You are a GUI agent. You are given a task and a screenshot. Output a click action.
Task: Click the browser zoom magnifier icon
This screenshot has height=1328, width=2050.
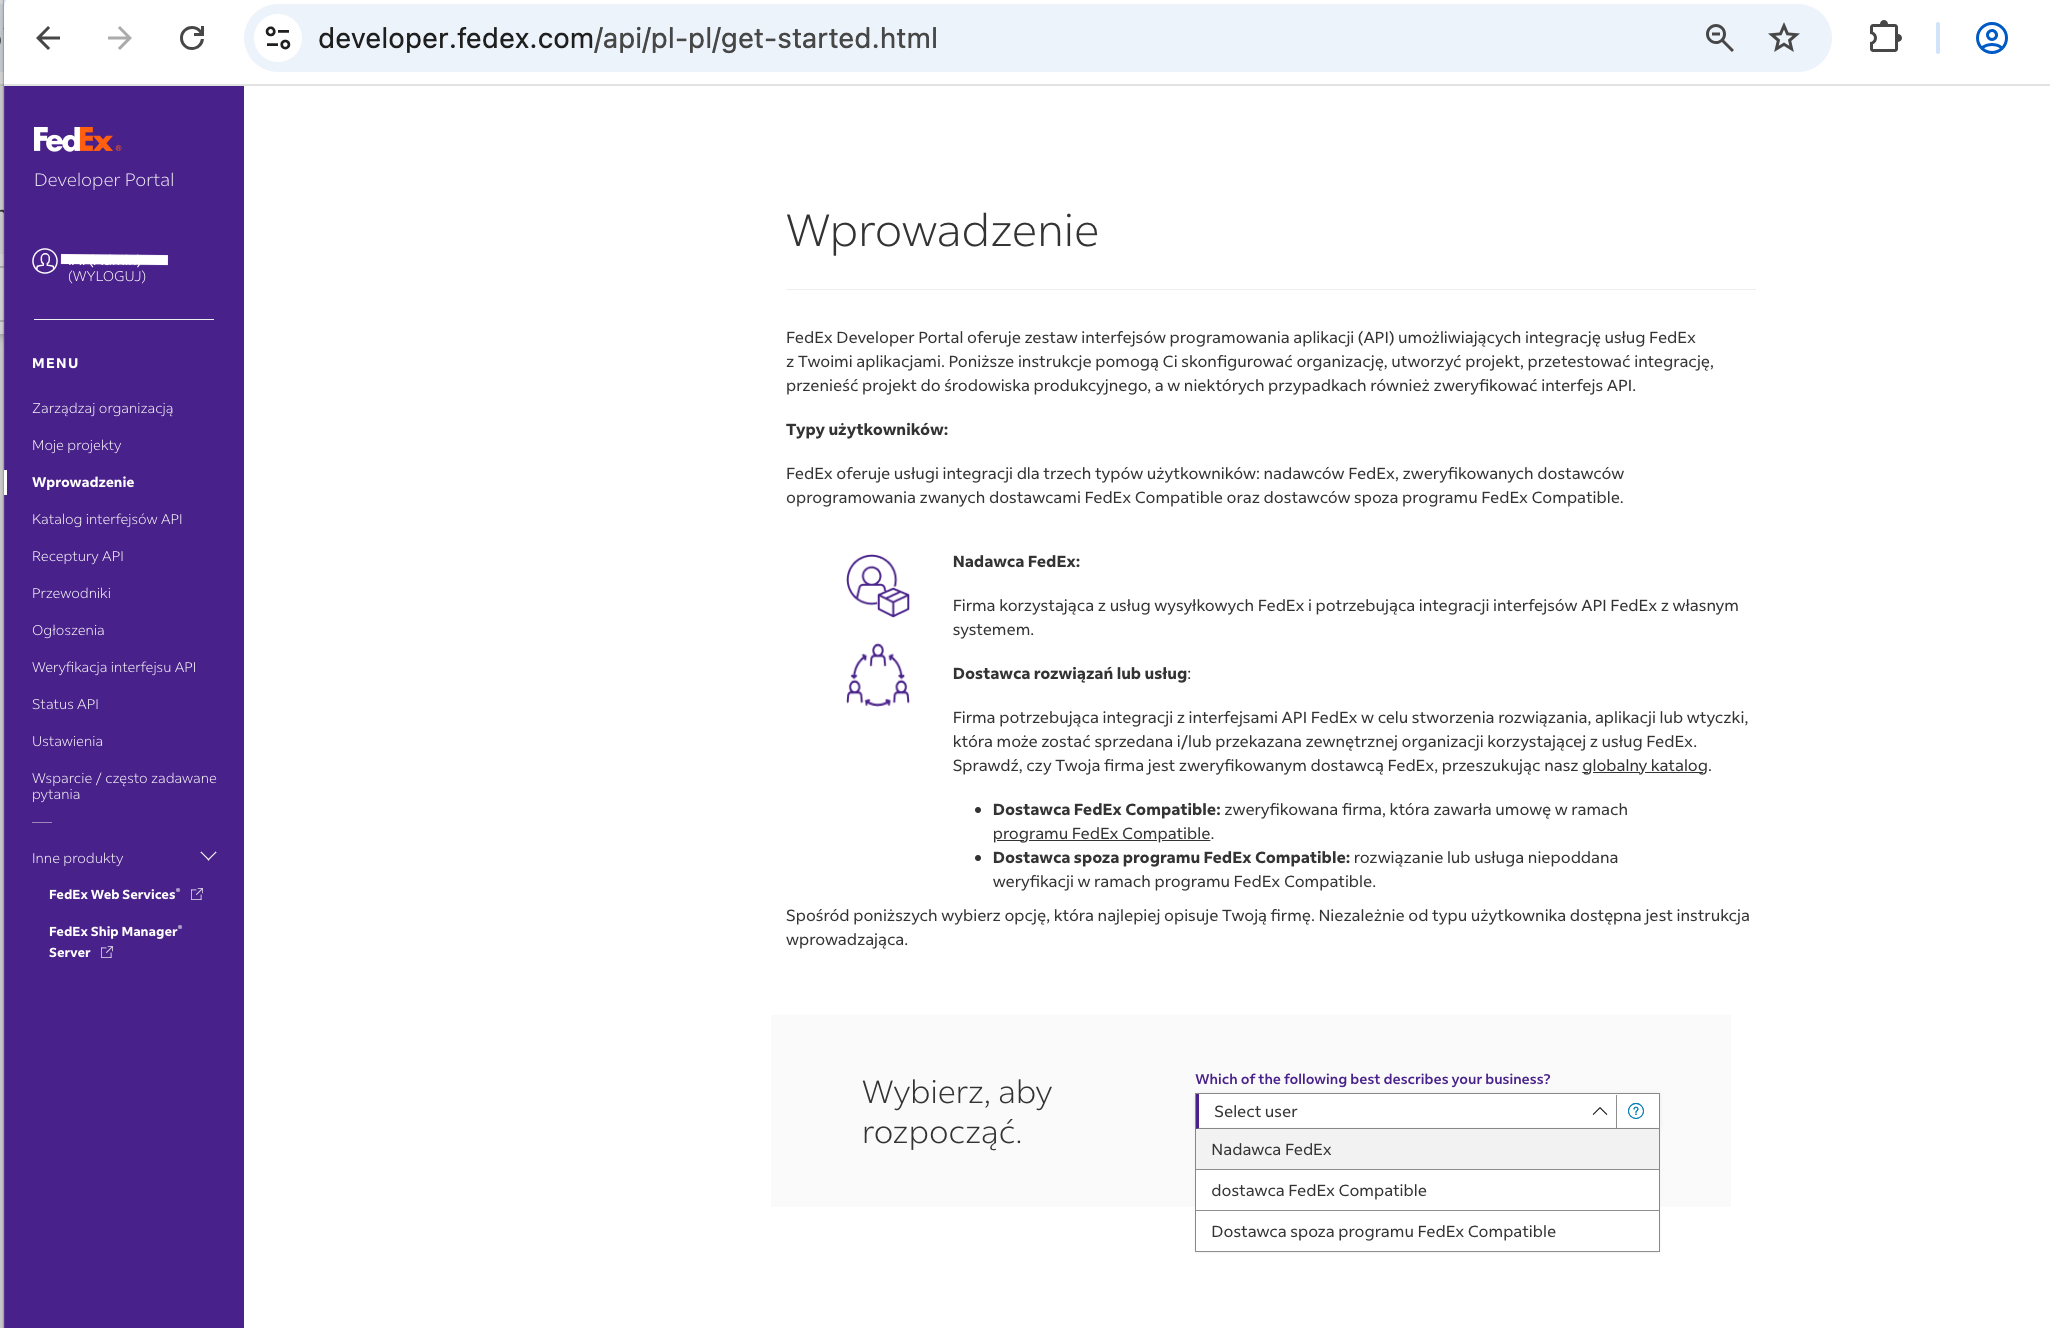point(1719,39)
